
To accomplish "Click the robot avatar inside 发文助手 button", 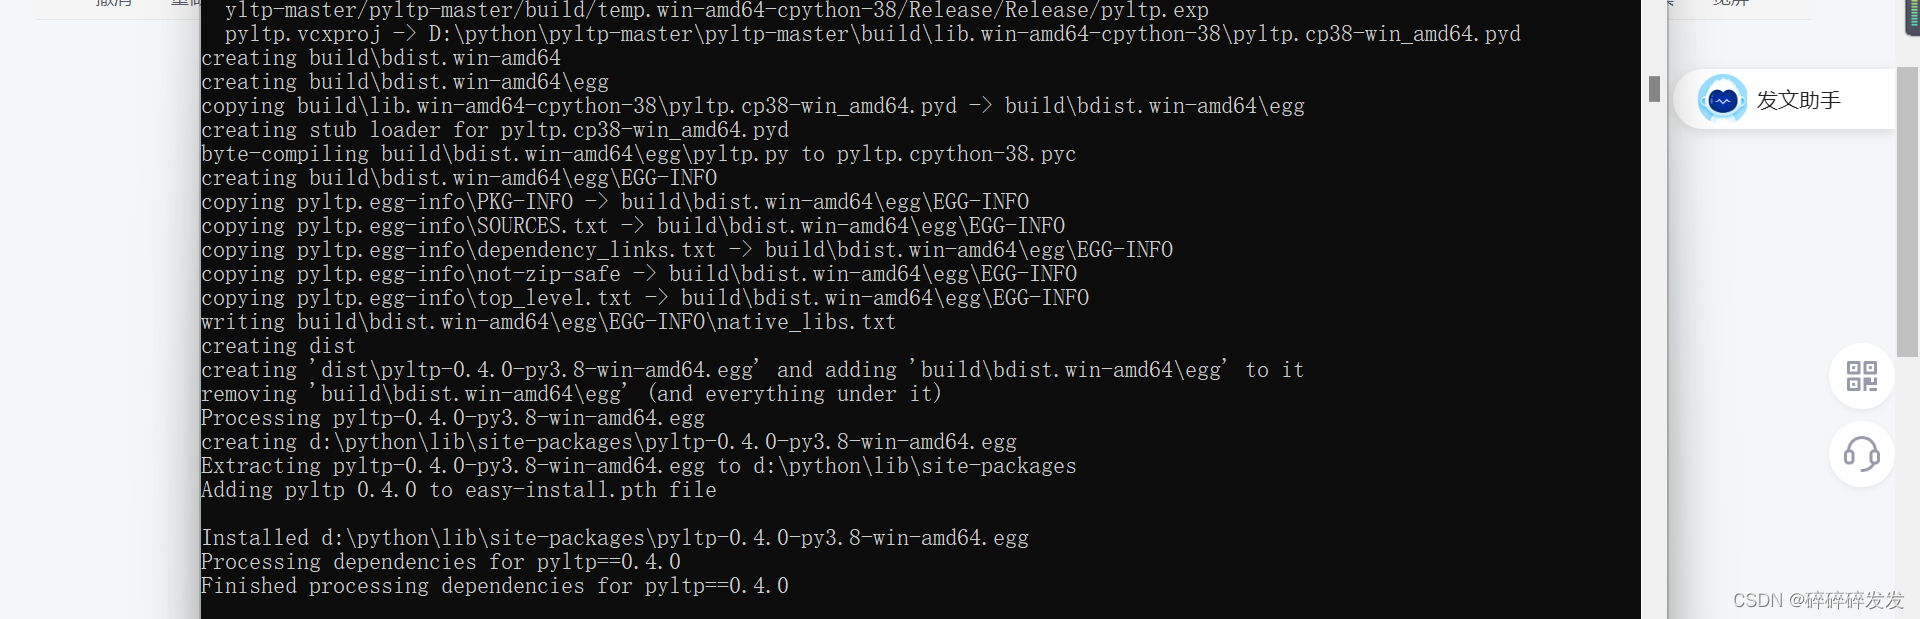I will click(x=1721, y=99).
